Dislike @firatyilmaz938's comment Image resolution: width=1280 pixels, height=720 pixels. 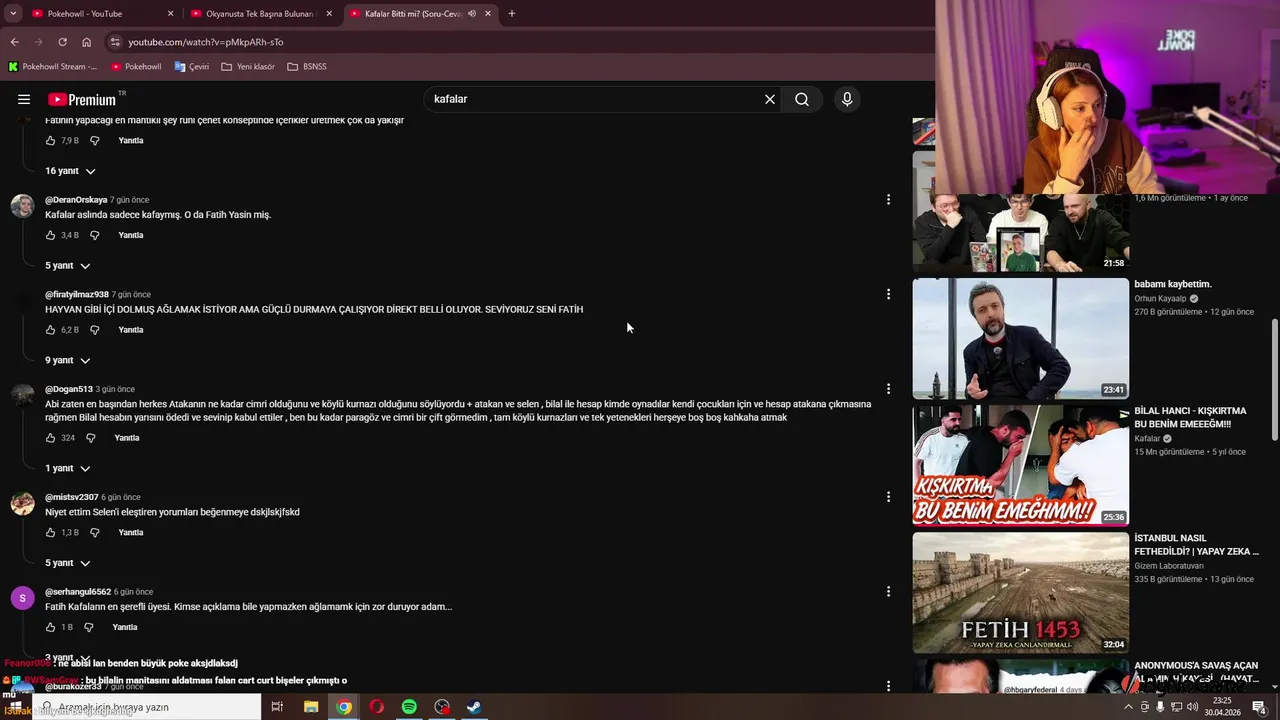pos(95,330)
